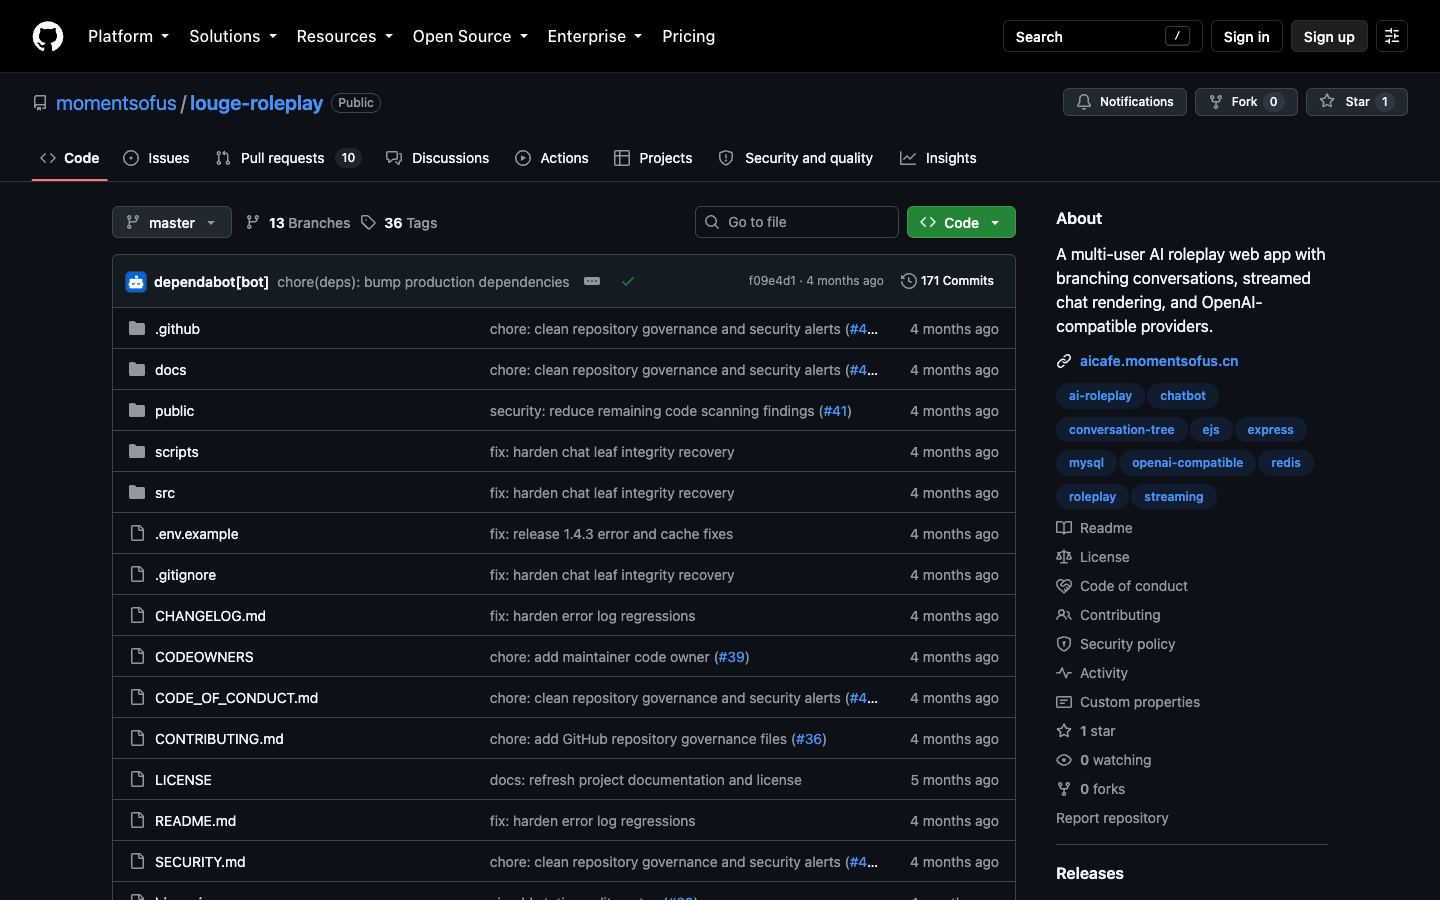This screenshot has height=900, width=1440.
Task: Click the public folder icon
Action: (137, 411)
